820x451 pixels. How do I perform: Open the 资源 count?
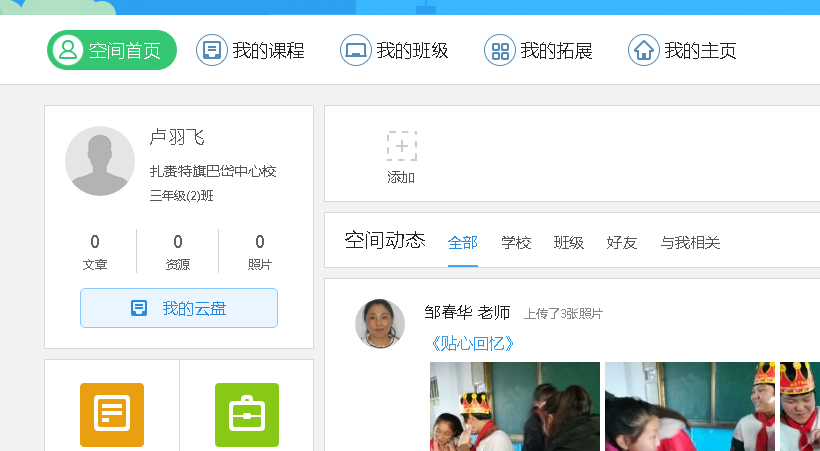tap(178, 251)
